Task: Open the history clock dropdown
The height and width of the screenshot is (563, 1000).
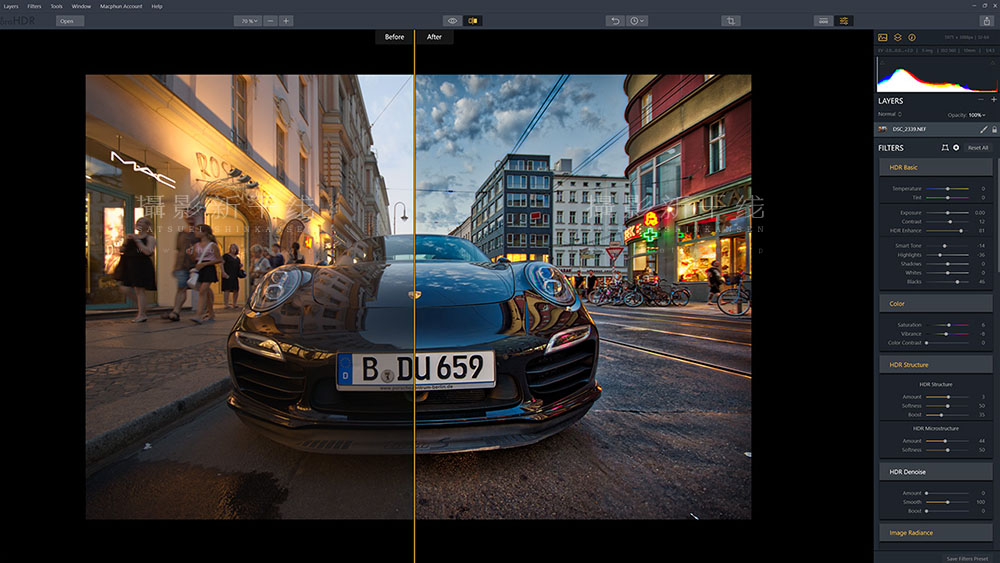Action: coord(636,21)
